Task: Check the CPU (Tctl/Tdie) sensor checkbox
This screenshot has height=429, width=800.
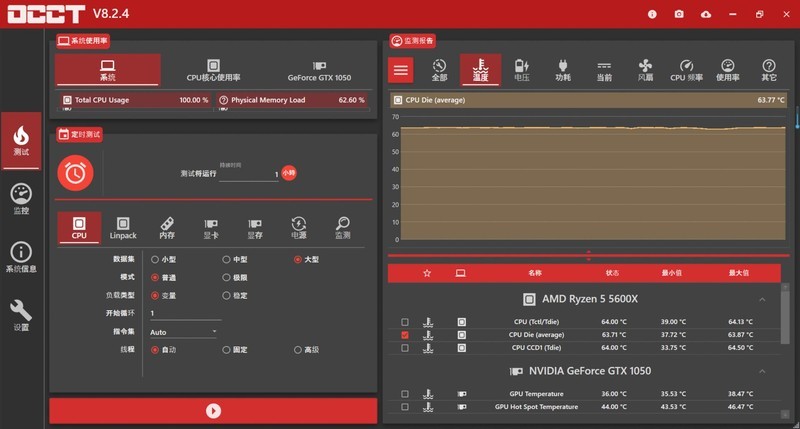Action: coord(404,322)
